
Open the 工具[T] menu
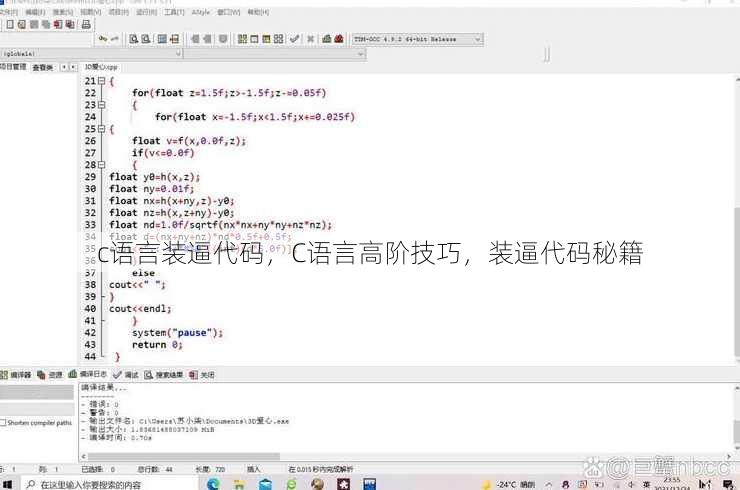(174, 12)
